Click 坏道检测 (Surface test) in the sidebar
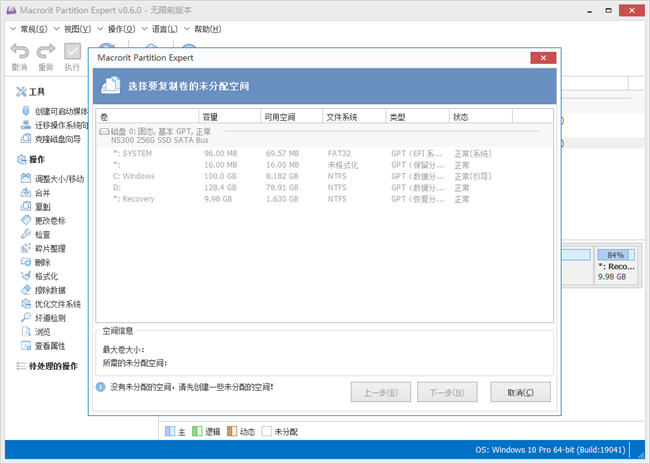This screenshot has height=464, width=650. pos(49,318)
